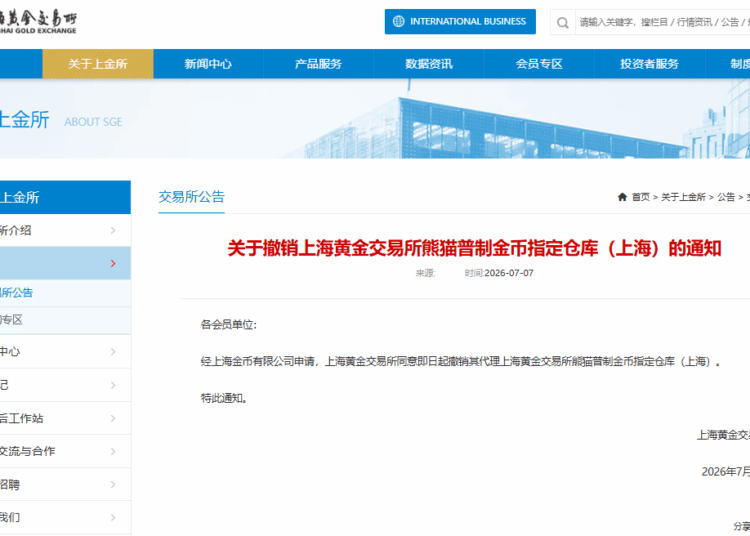Click the 来源 label text
The width and height of the screenshot is (750, 536).
pos(425,273)
